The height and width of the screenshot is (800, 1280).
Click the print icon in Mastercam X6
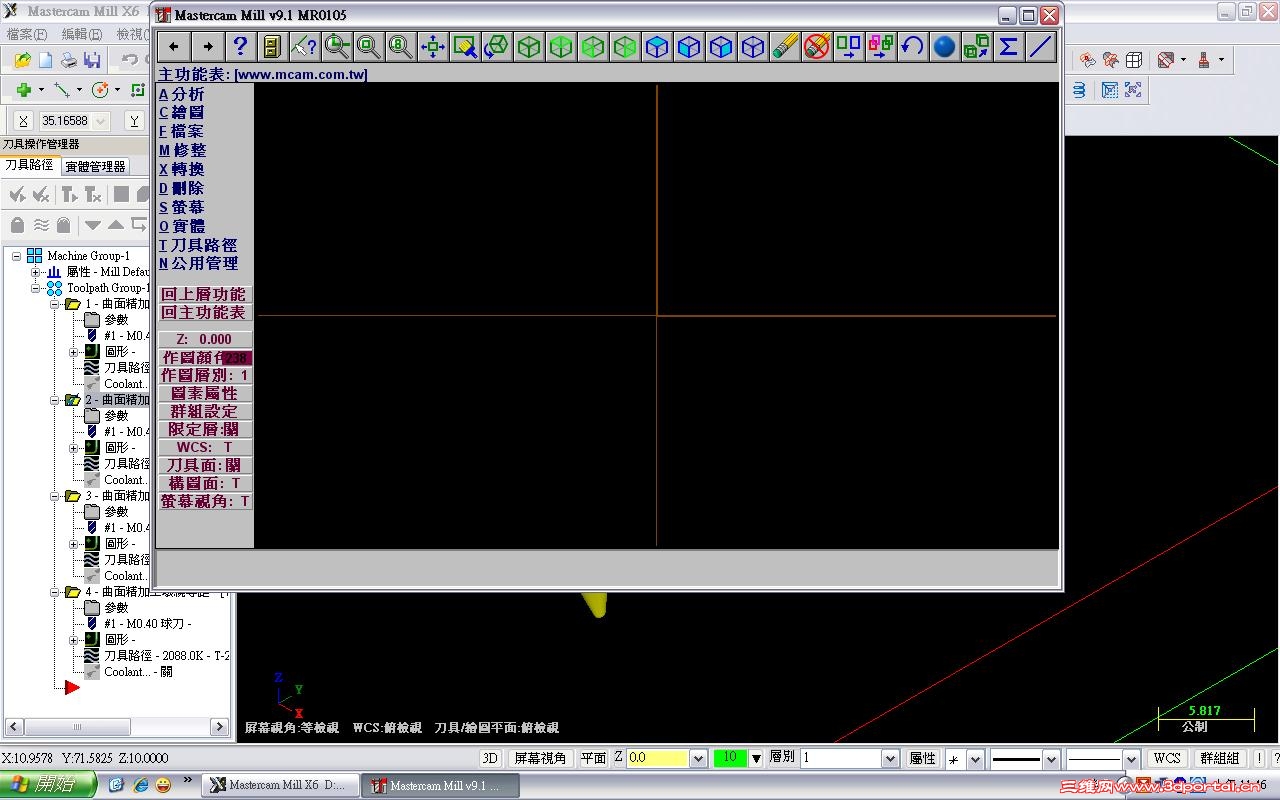point(68,61)
